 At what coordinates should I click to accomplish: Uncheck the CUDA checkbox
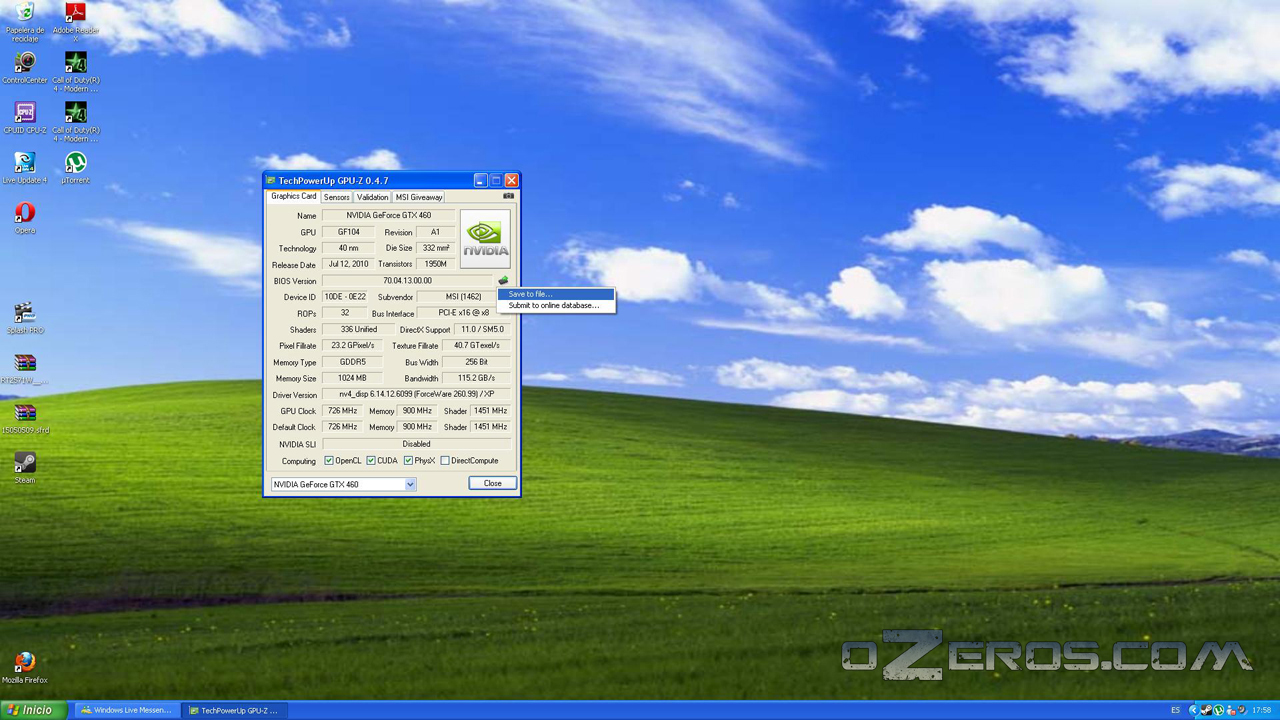[x=371, y=461]
